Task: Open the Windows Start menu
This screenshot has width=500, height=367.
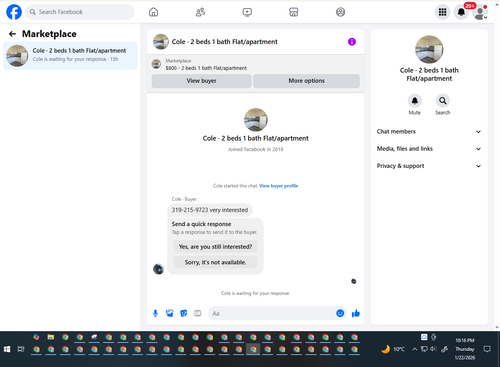Action: [7, 349]
